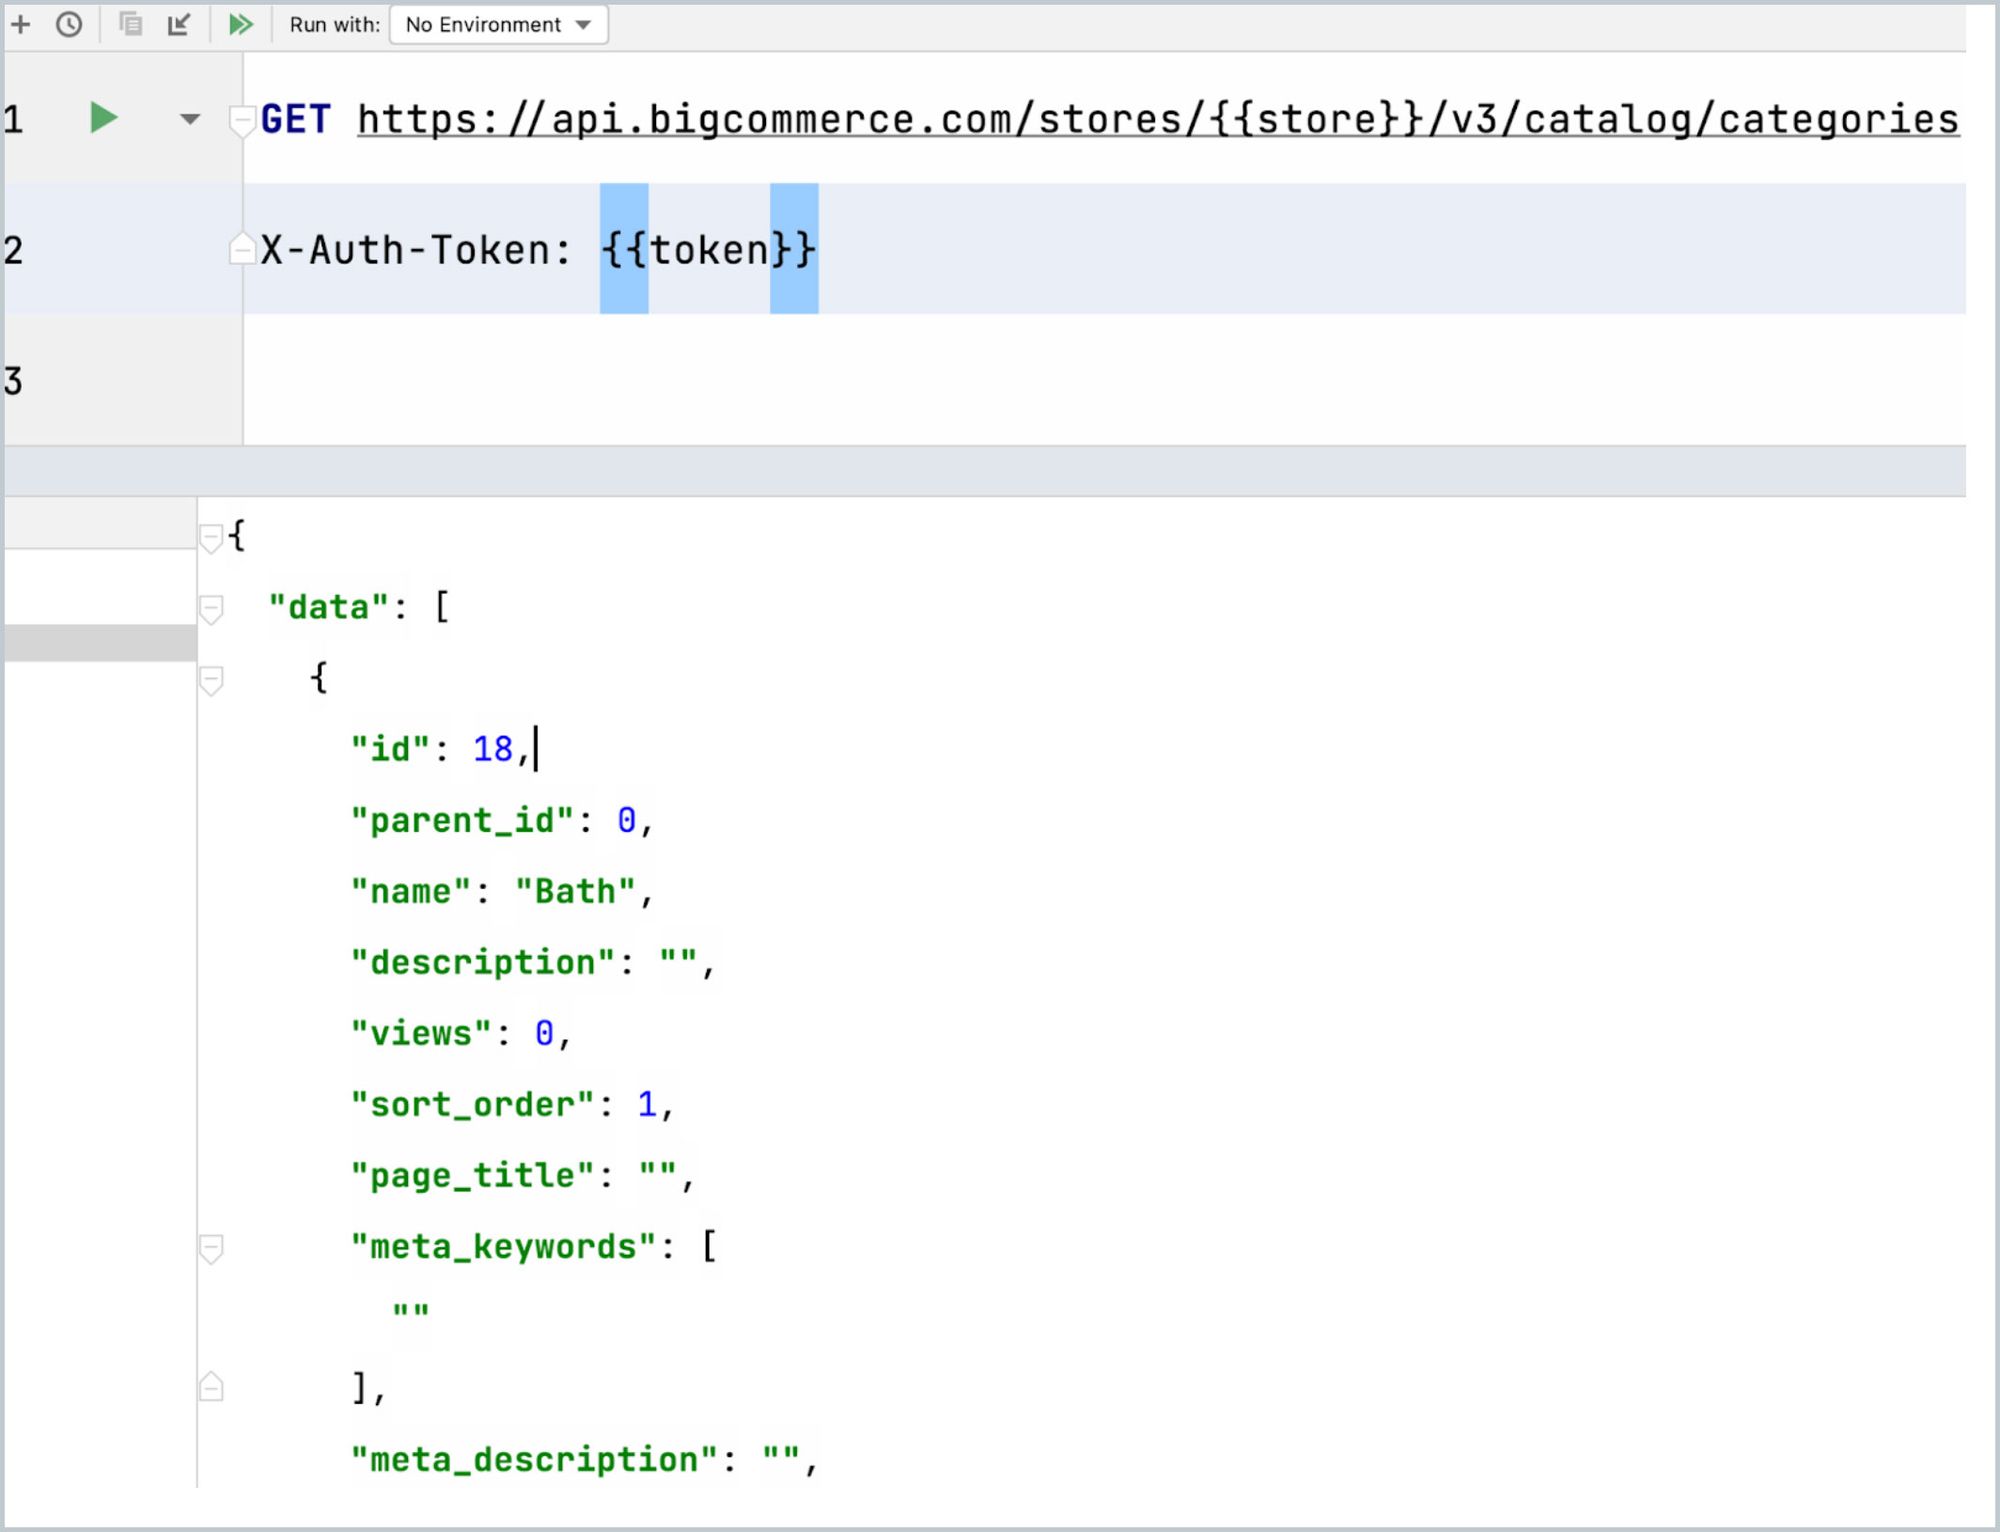The width and height of the screenshot is (2000, 1532).
Task: Click the closing fold marker beside "],"
Action: click(x=211, y=1386)
